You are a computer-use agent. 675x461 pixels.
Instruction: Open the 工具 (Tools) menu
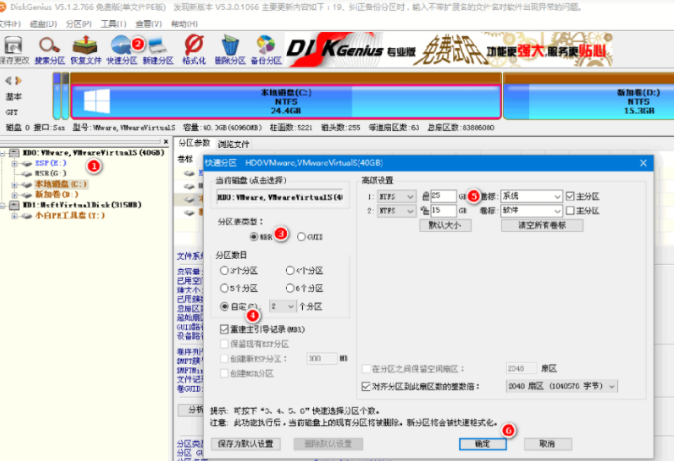coord(113,21)
